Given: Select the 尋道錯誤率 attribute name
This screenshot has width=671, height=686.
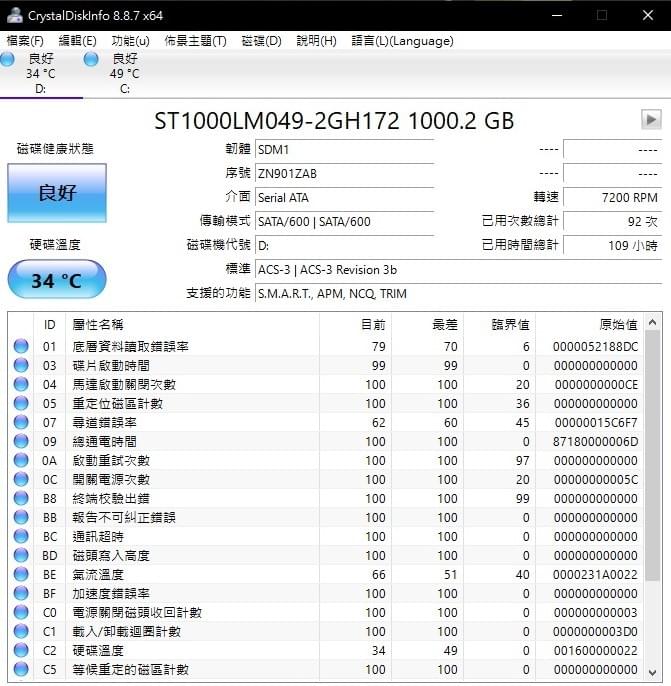Looking at the screenshot, I should [105, 422].
